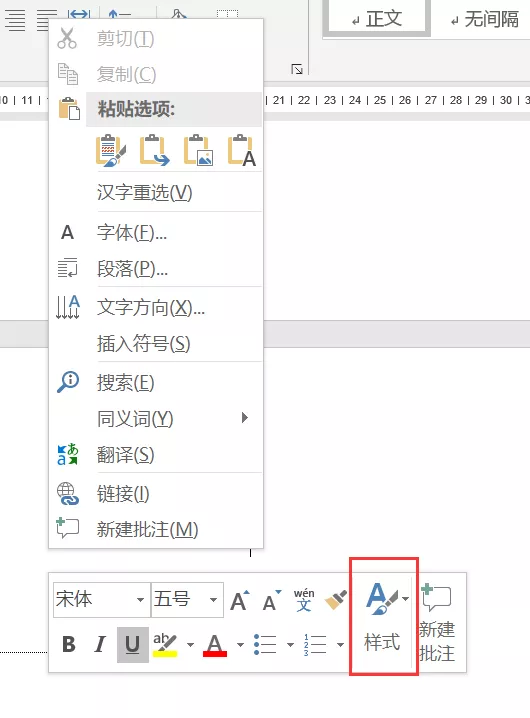This screenshot has height=718, width=530.
Task: Choose the paste as Picture icon
Action: (x=198, y=150)
